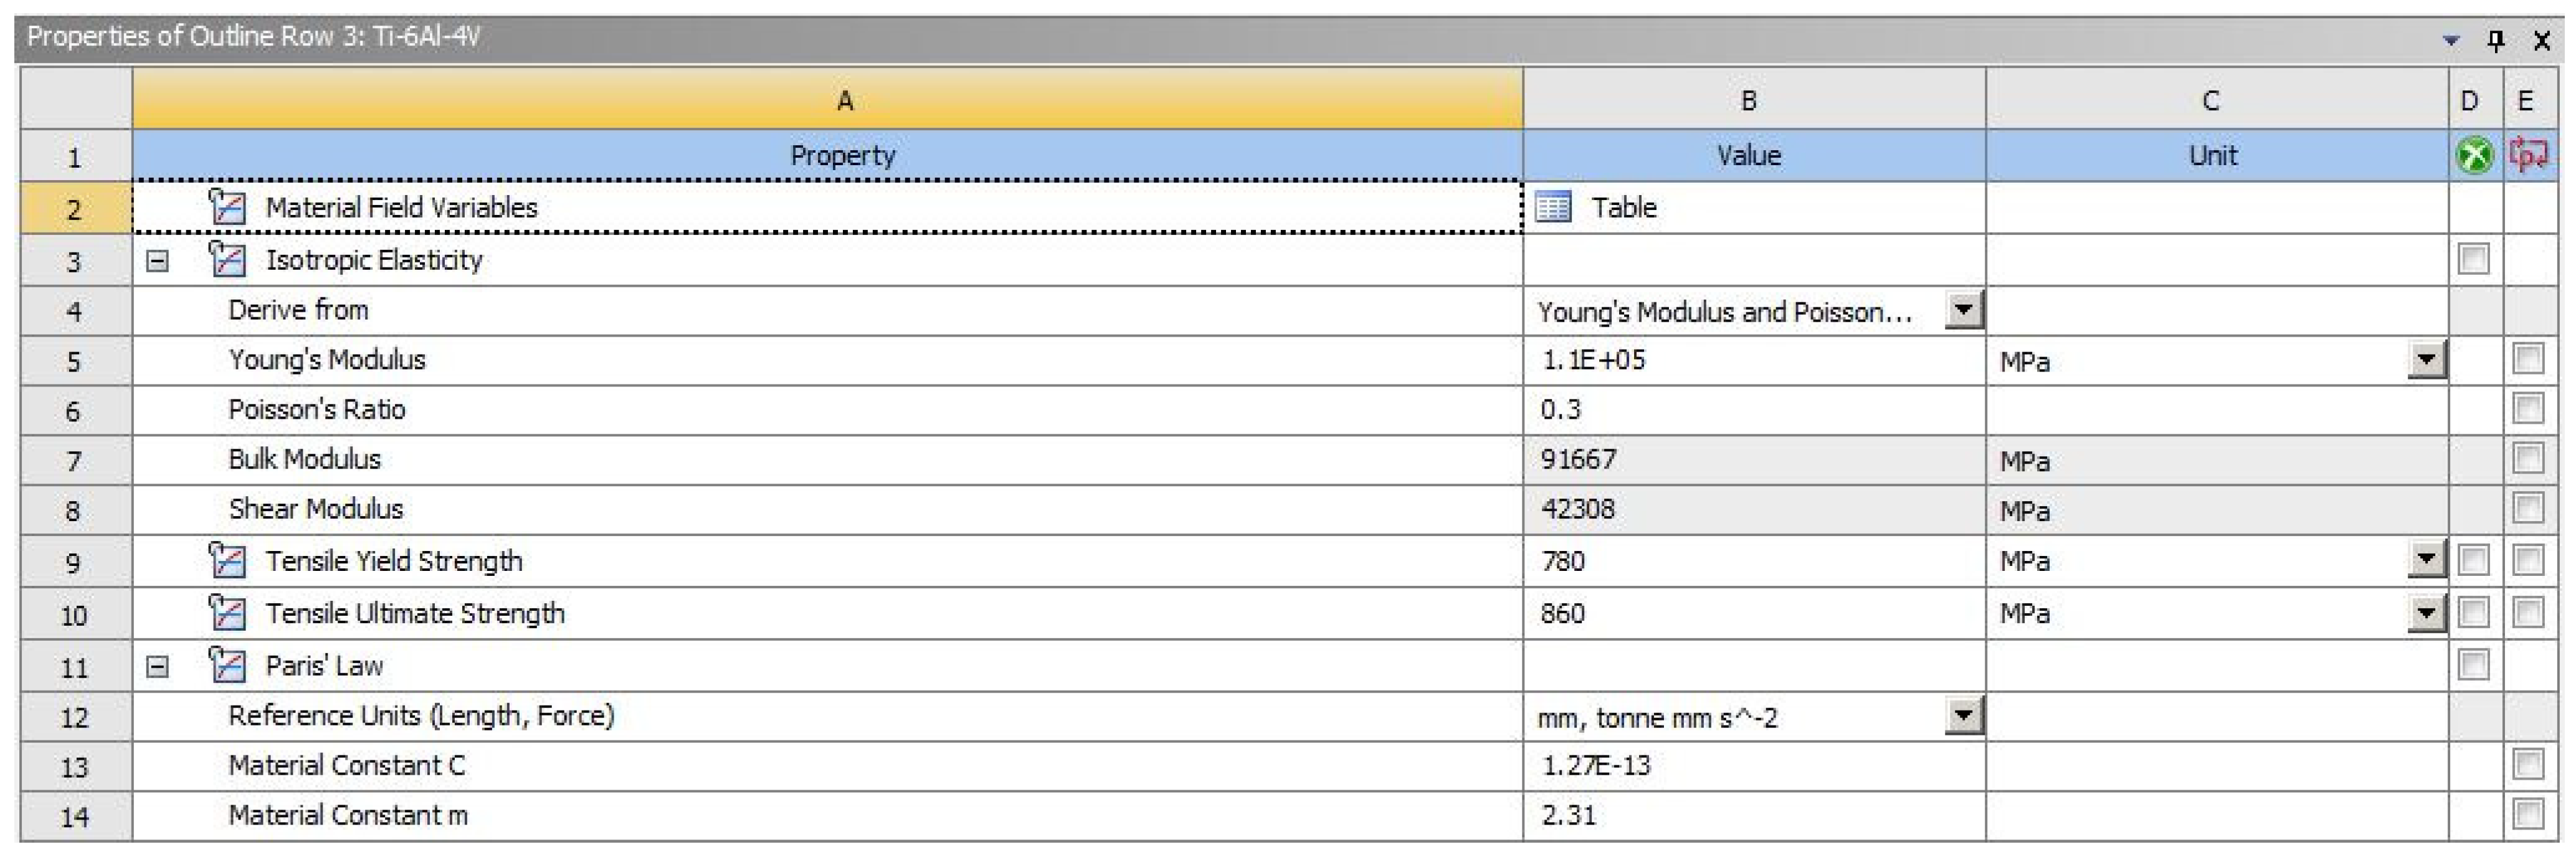Click the Poisson's Ratio value field 0.3
The height and width of the screenshot is (857, 2576).
1750,410
